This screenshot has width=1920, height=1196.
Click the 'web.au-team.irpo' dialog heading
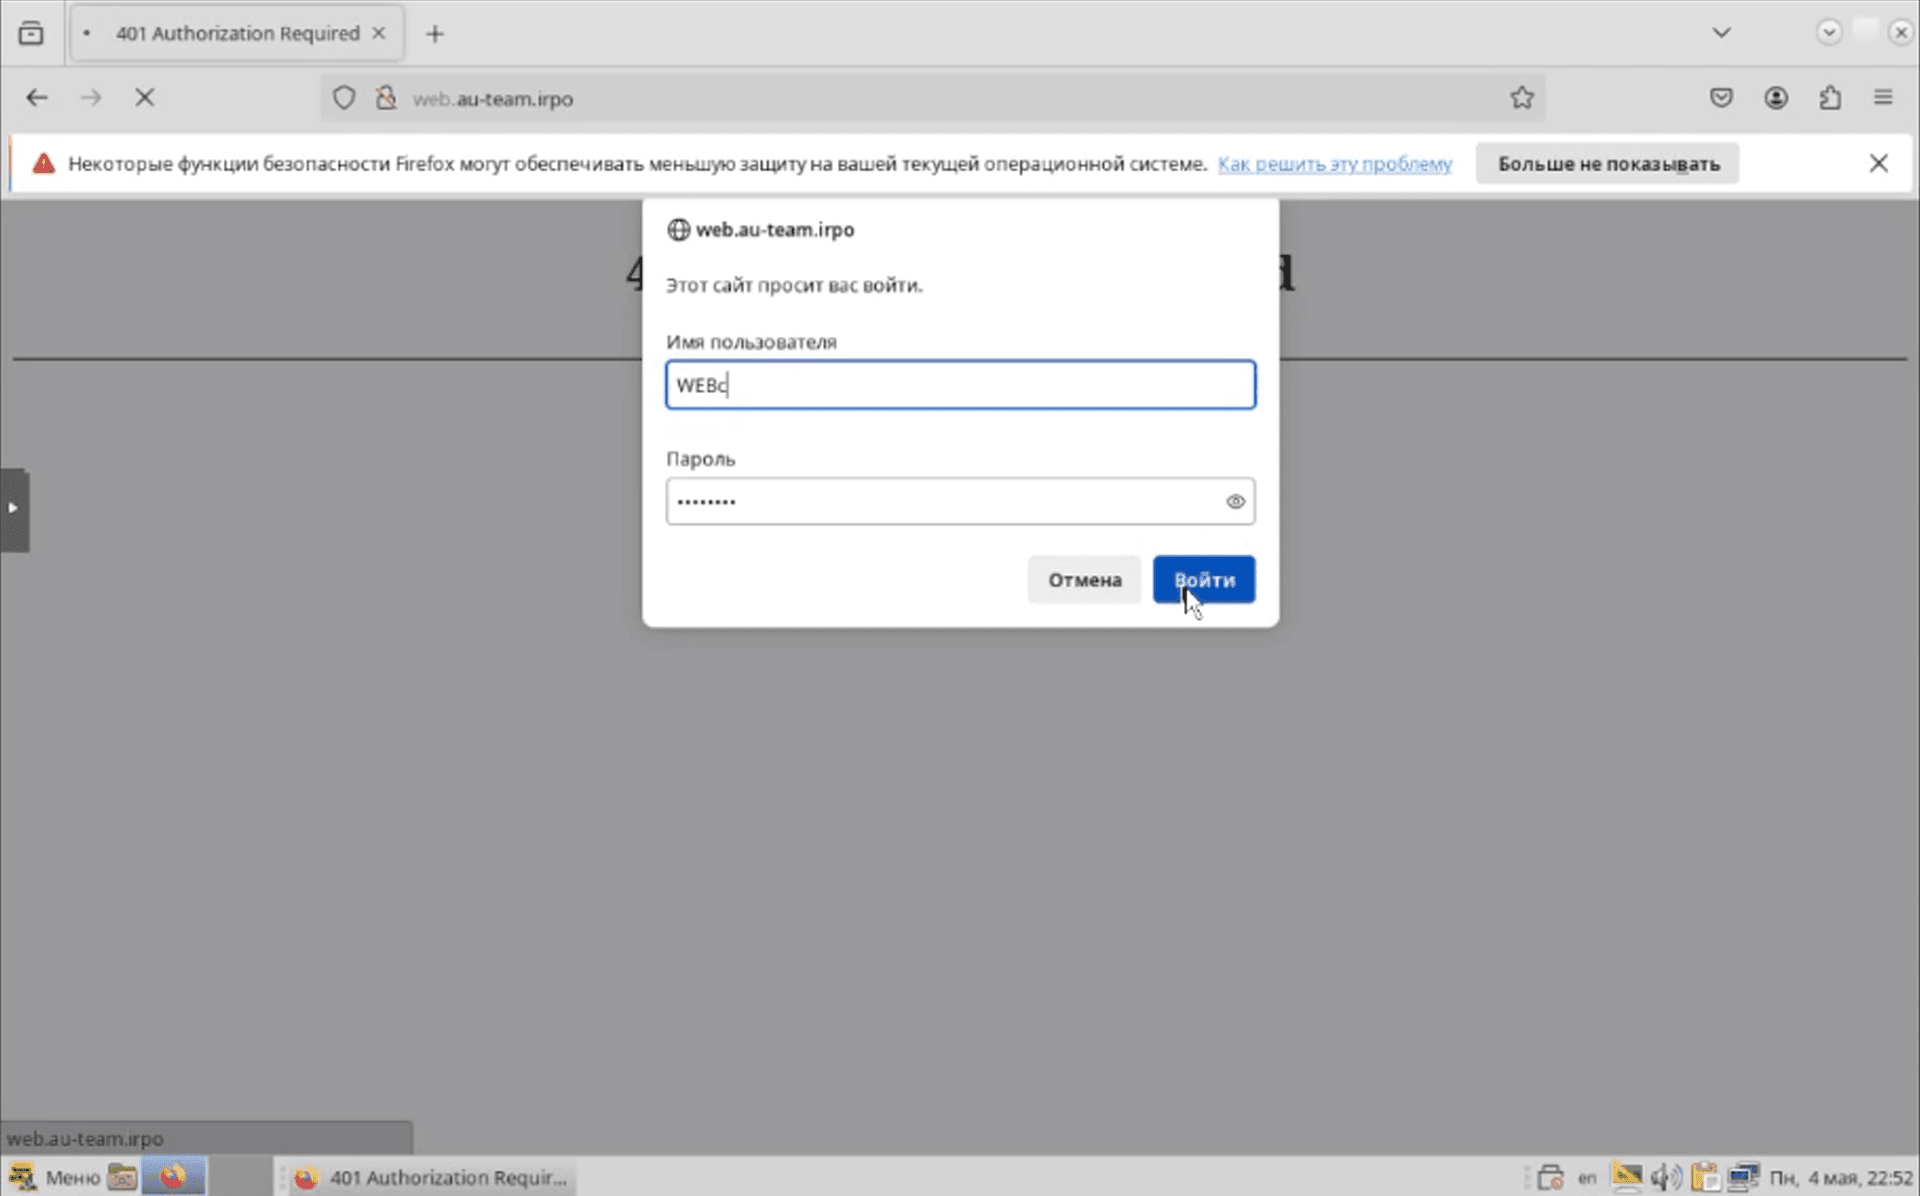coord(775,230)
